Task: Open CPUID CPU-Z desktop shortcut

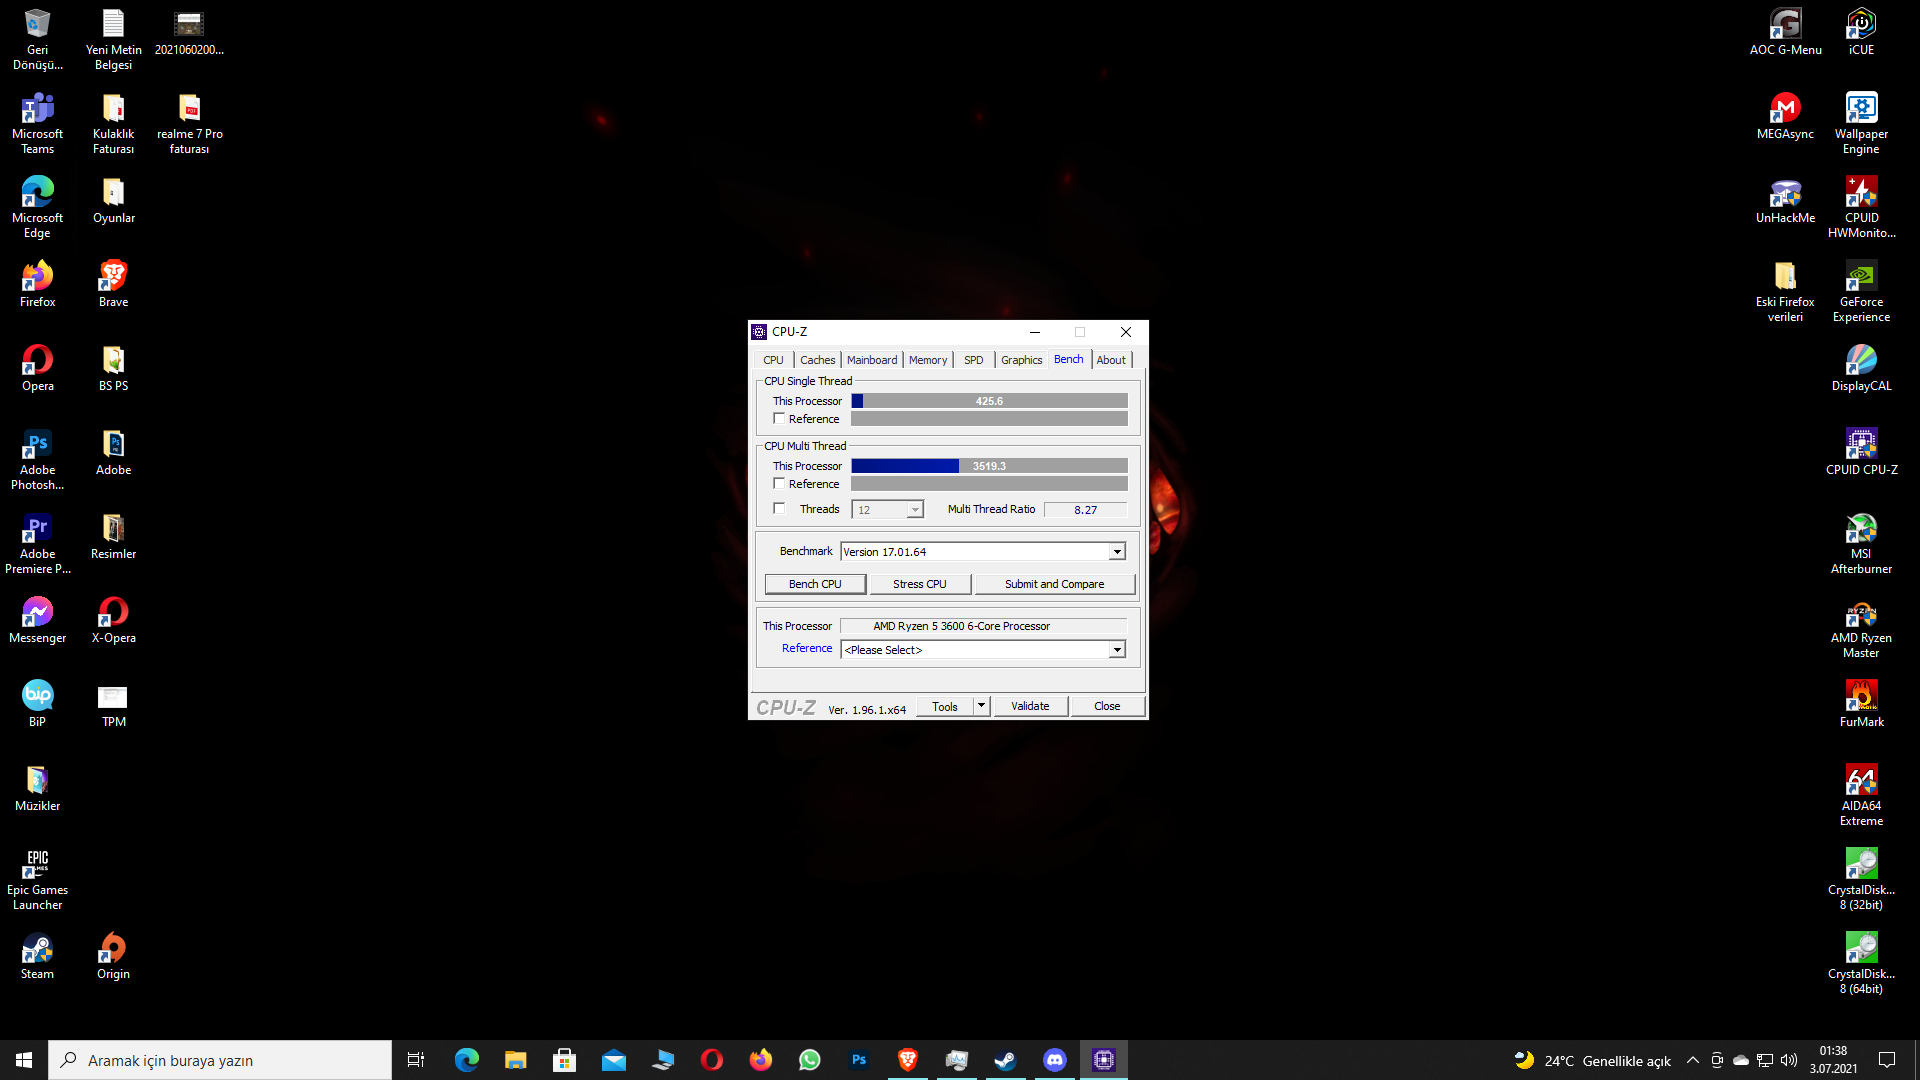Action: click(1861, 452)
